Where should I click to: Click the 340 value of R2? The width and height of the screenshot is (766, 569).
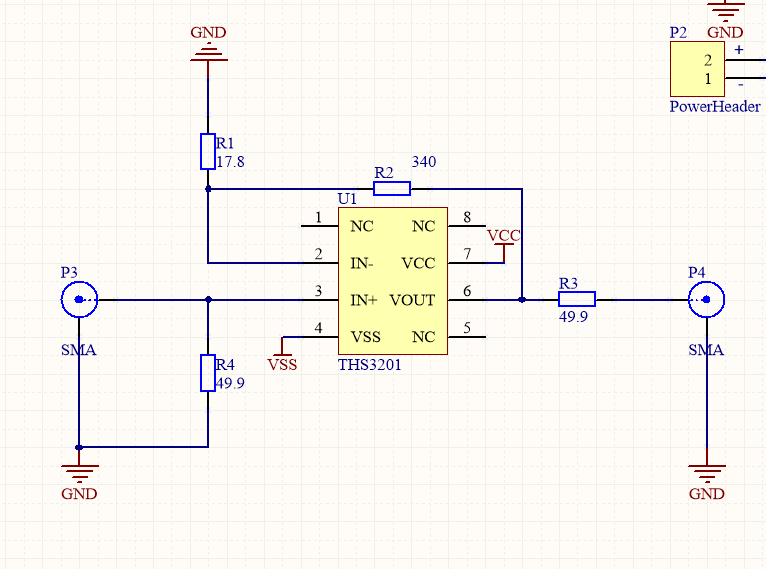point(424,162)
